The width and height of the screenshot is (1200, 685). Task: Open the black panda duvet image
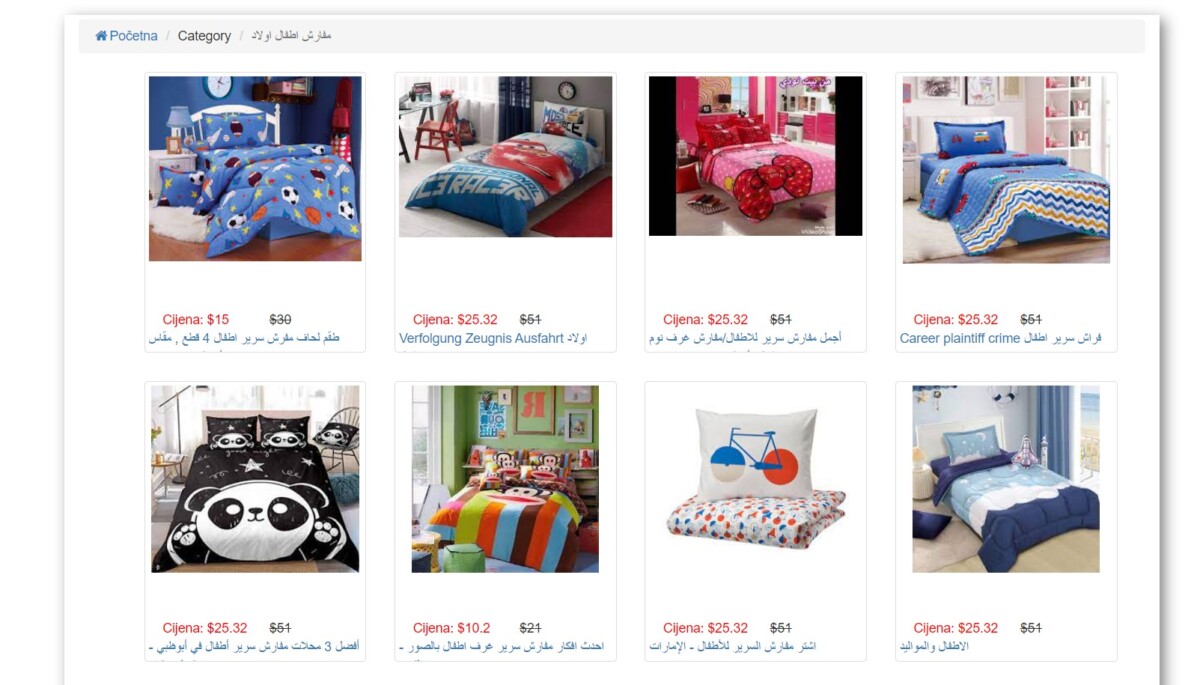point(255,479)
